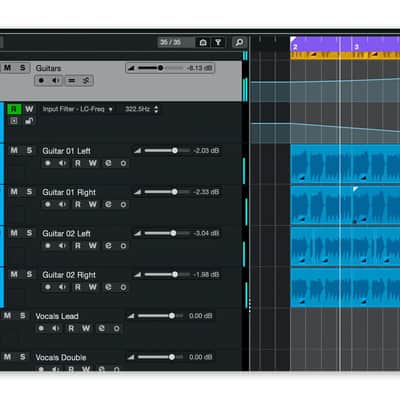Image resolution: width=400 pixels, height=400 pixels.
Task: Open channel settings (e) for Vocals Lead
Action: point(101,328)
